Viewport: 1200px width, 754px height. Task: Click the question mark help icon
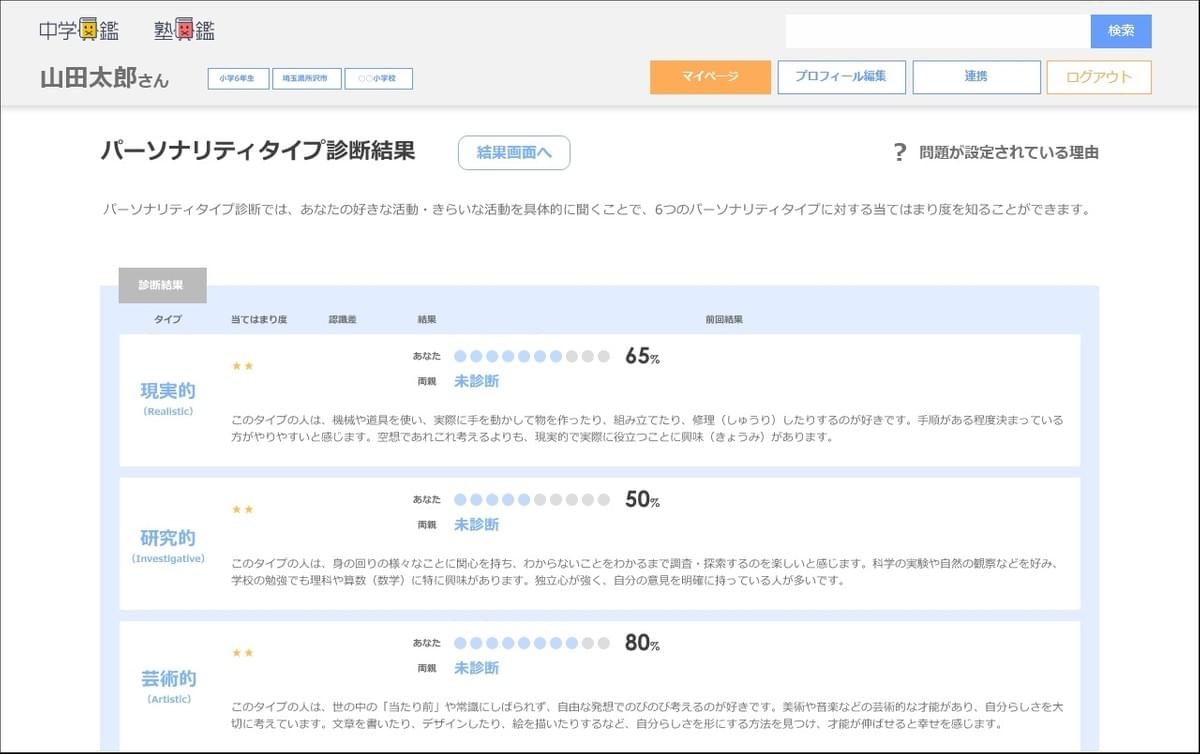899,153
